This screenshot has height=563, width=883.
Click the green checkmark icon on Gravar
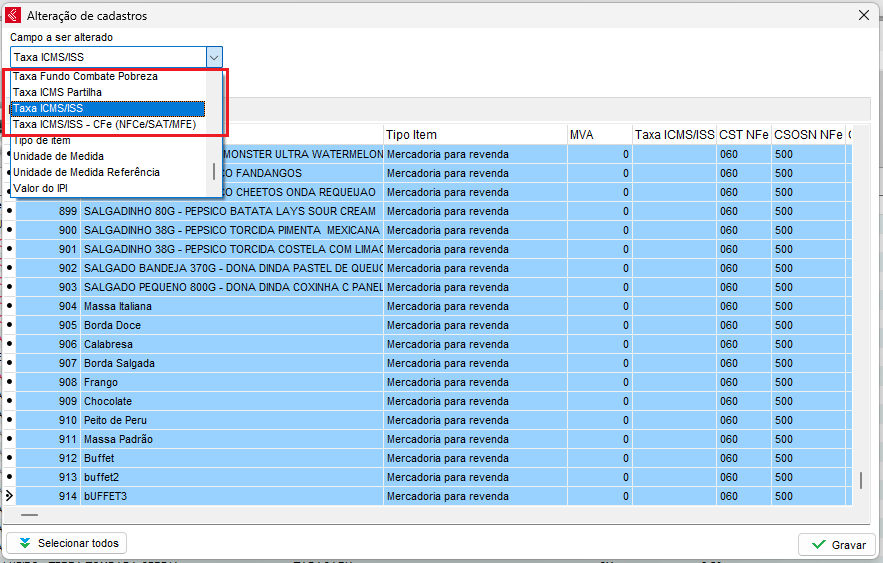point(819,545)
